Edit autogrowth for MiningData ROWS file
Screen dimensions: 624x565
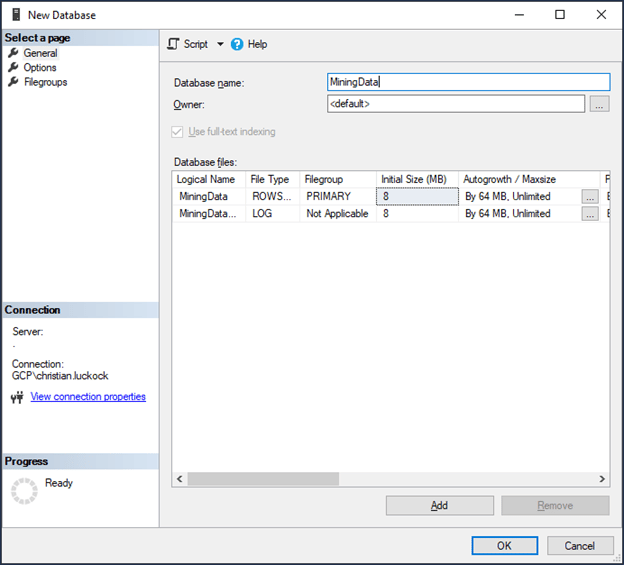pos(590,196)
